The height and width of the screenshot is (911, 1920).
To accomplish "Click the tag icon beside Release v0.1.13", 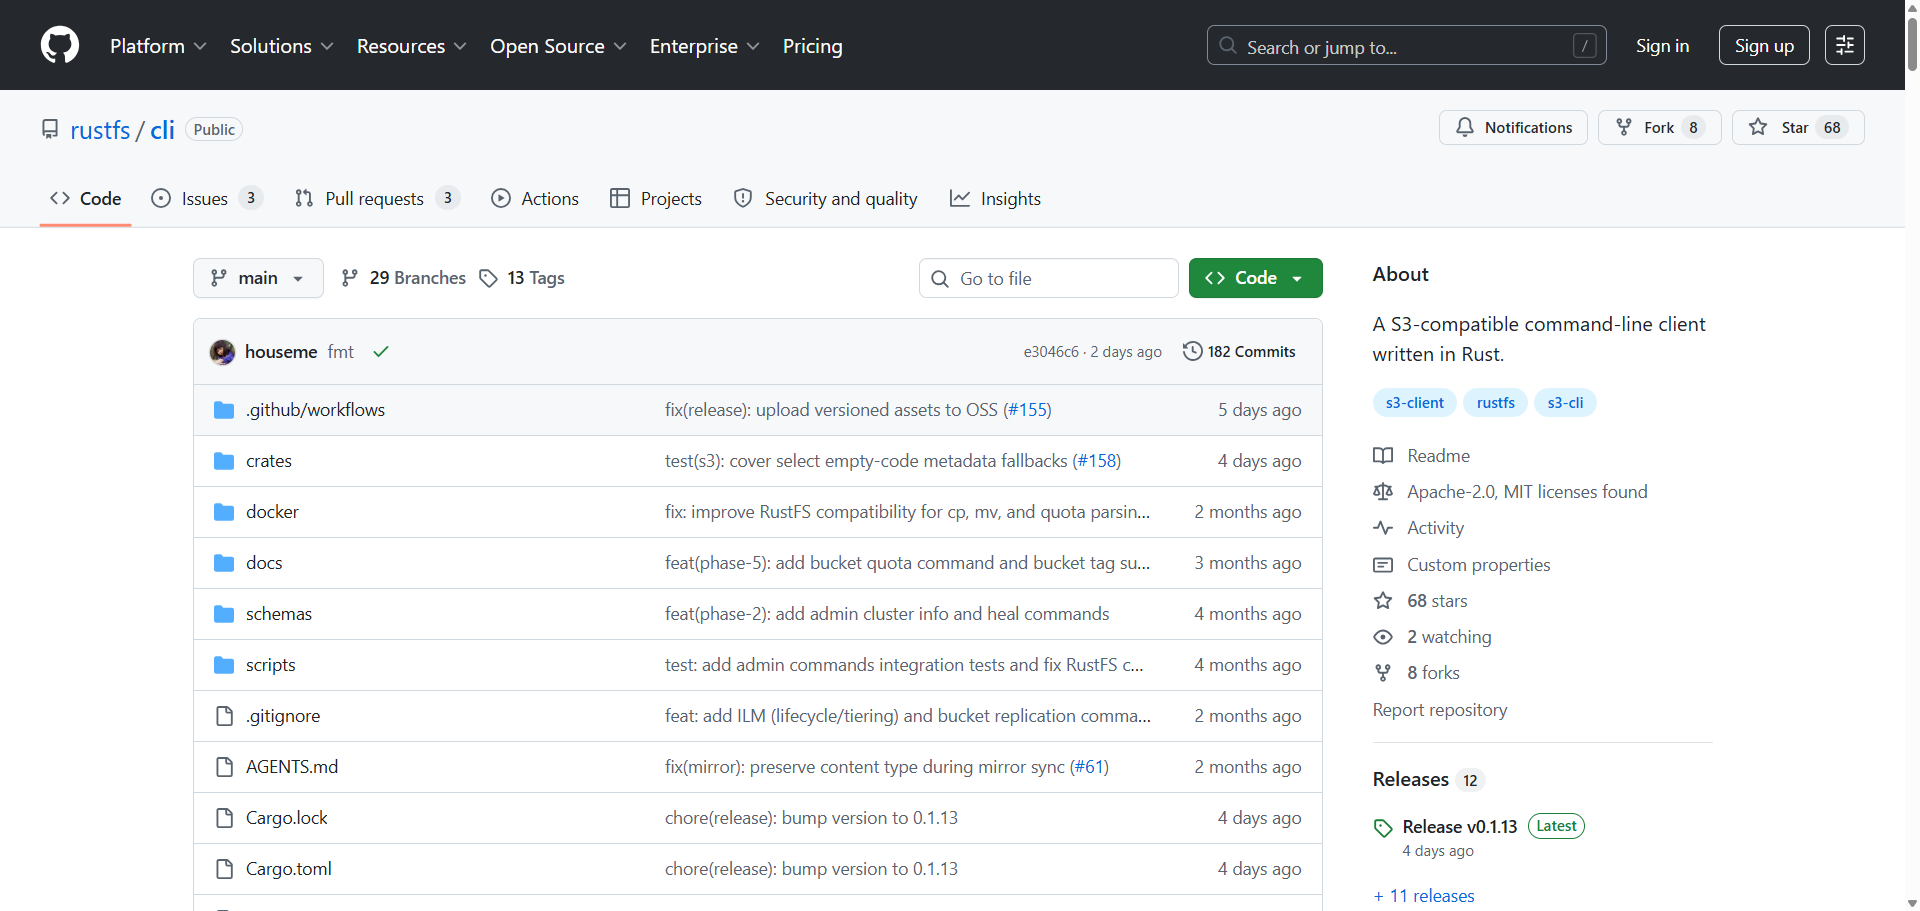I will click(x=1383, y=828).
